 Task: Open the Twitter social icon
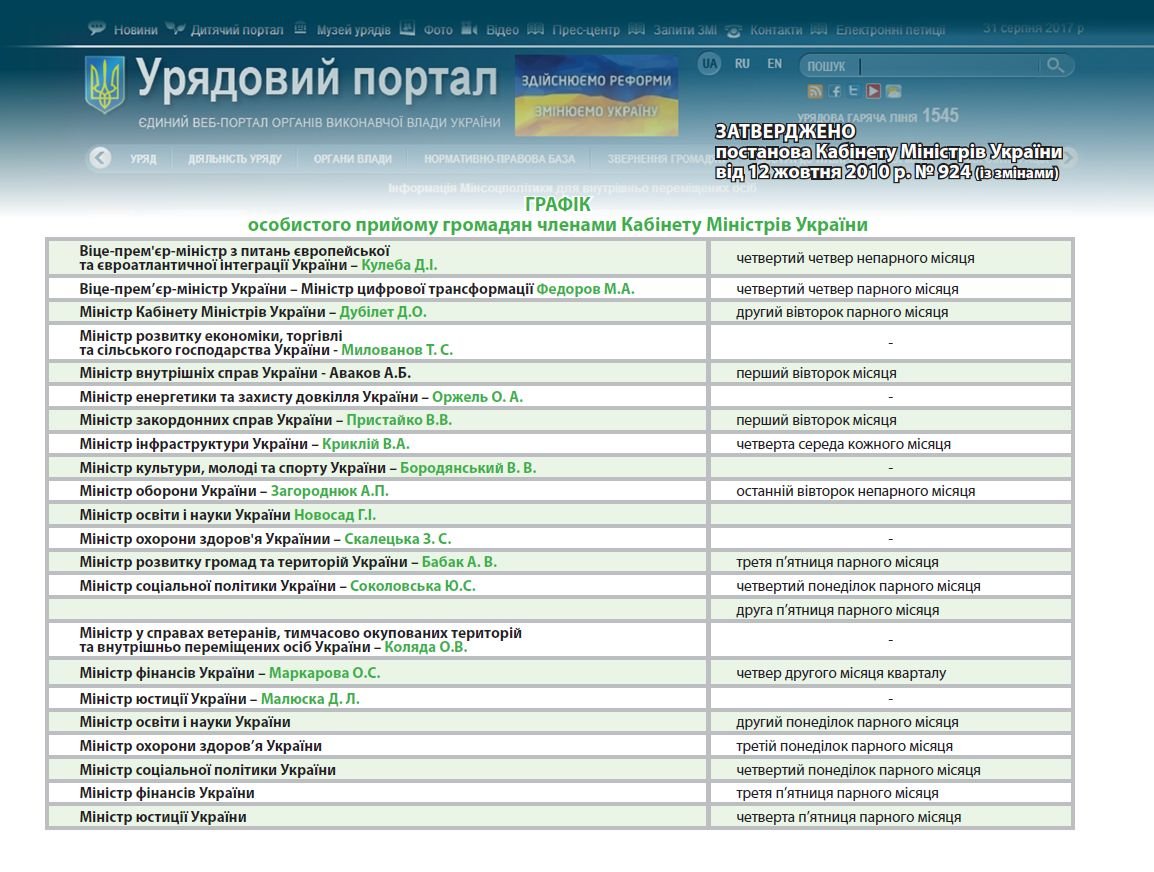point(853,91)
